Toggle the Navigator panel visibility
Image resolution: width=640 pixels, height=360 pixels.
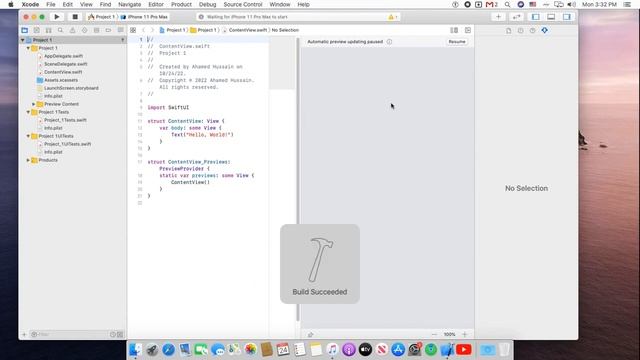536,17
